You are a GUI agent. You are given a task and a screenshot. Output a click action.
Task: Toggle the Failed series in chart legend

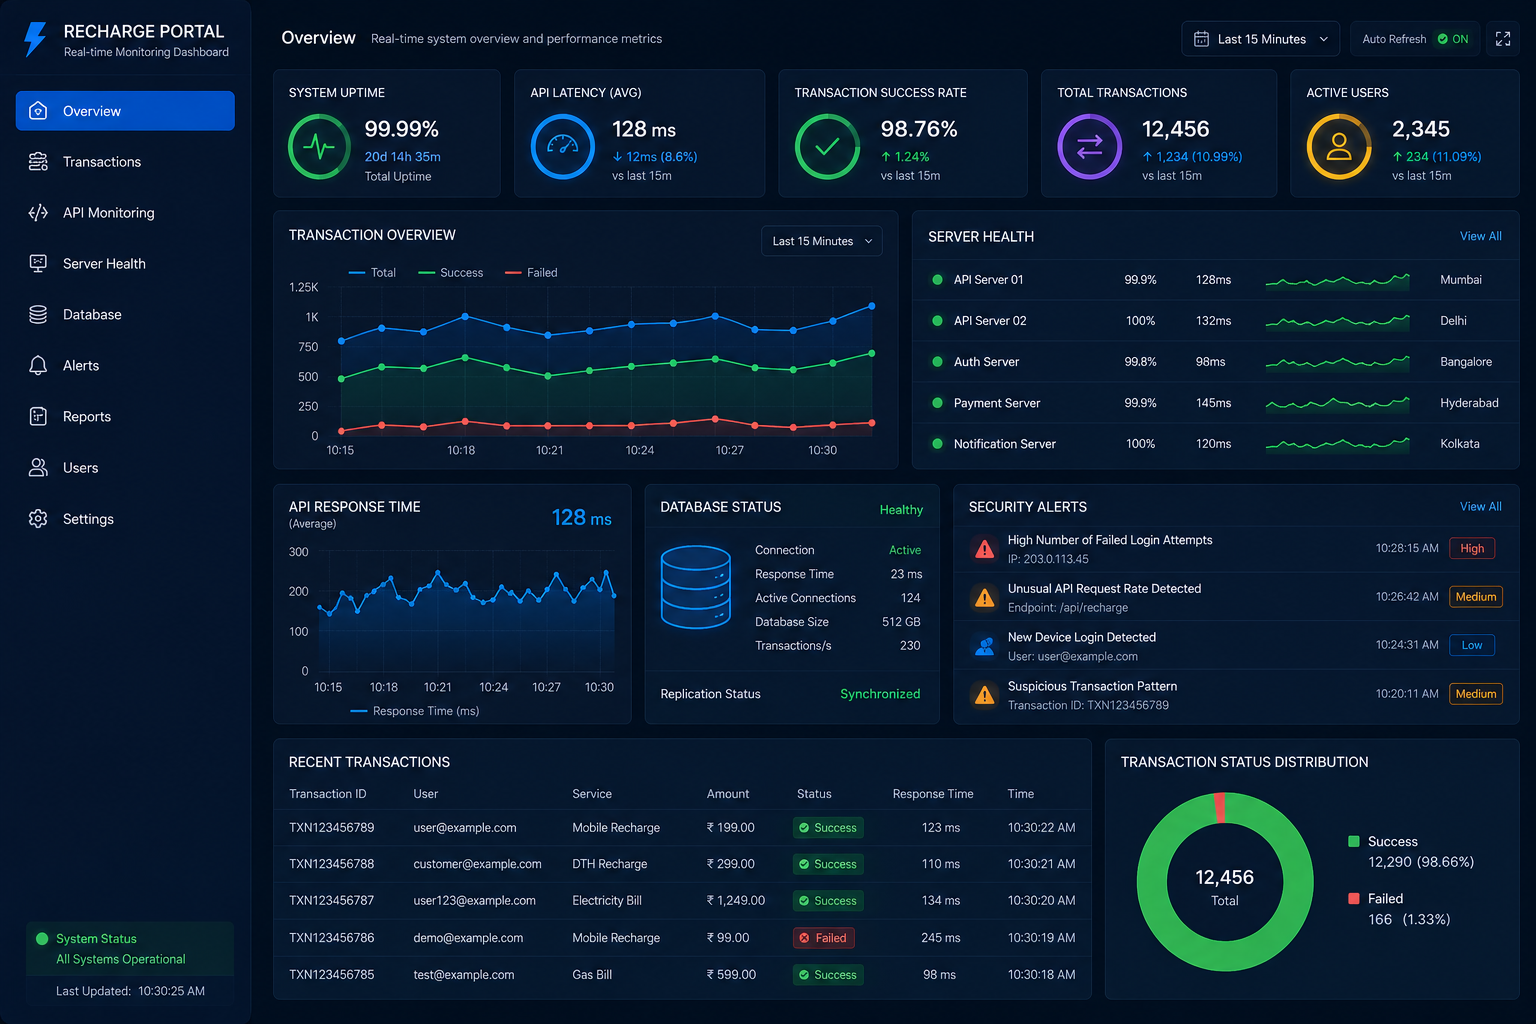pyautogui.click(x=531, y=272)
